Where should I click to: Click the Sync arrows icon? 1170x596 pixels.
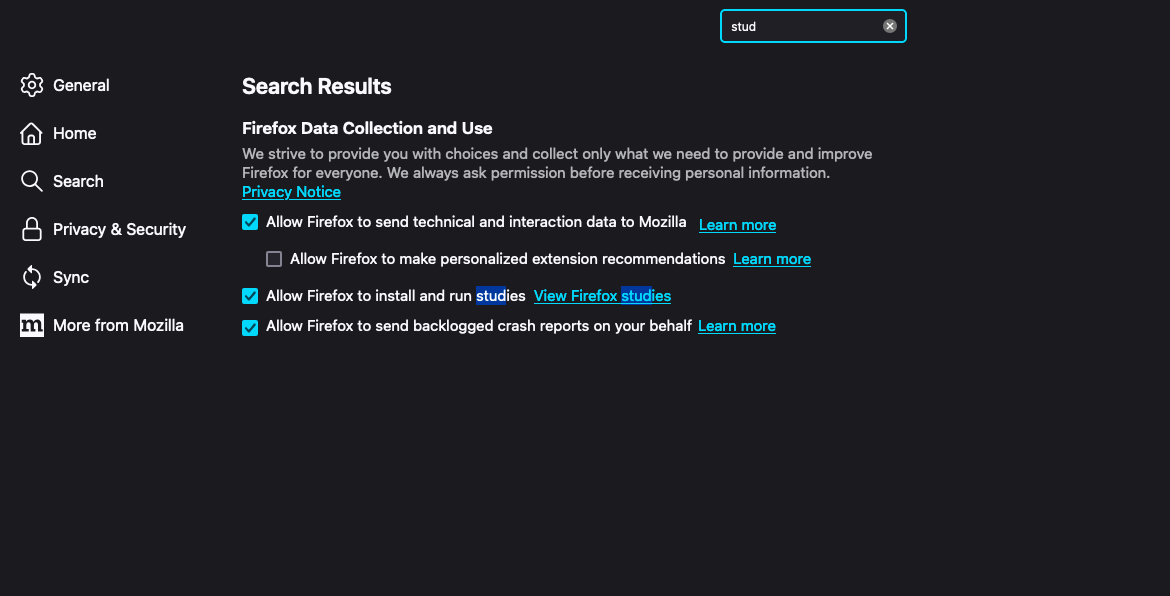[32, 277]
